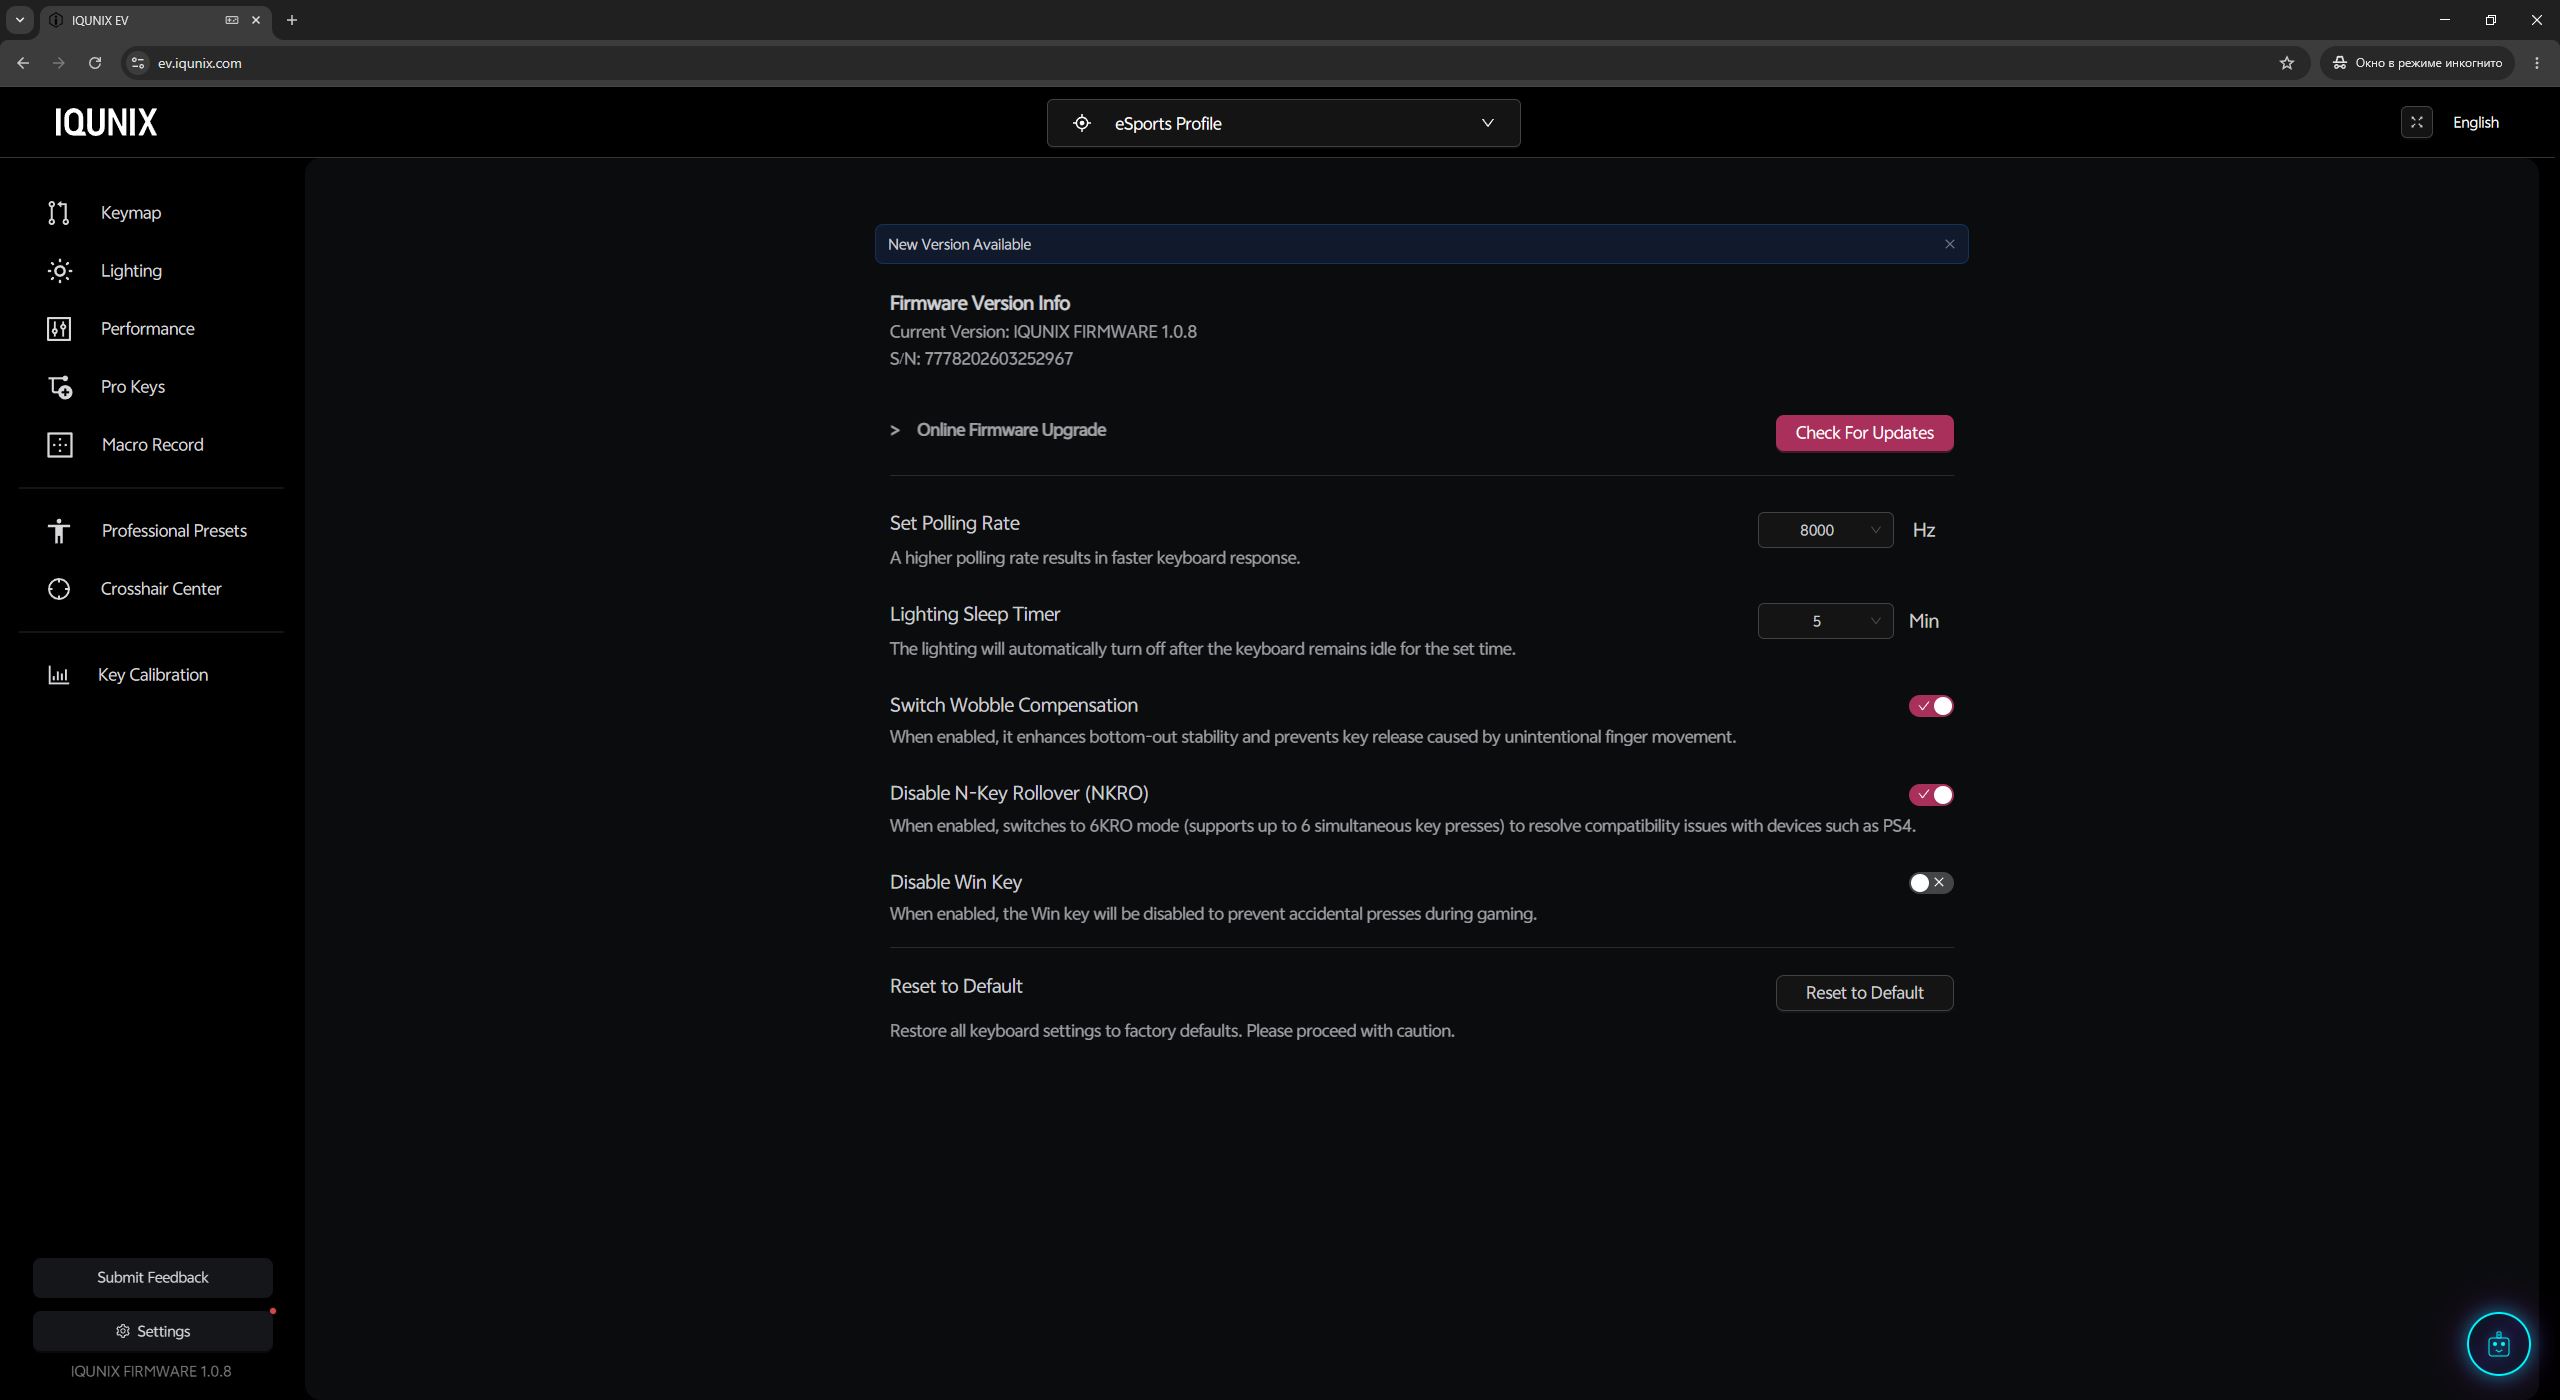Bookmark this page with the star icon
2560x1400 pixels.
2286,63
